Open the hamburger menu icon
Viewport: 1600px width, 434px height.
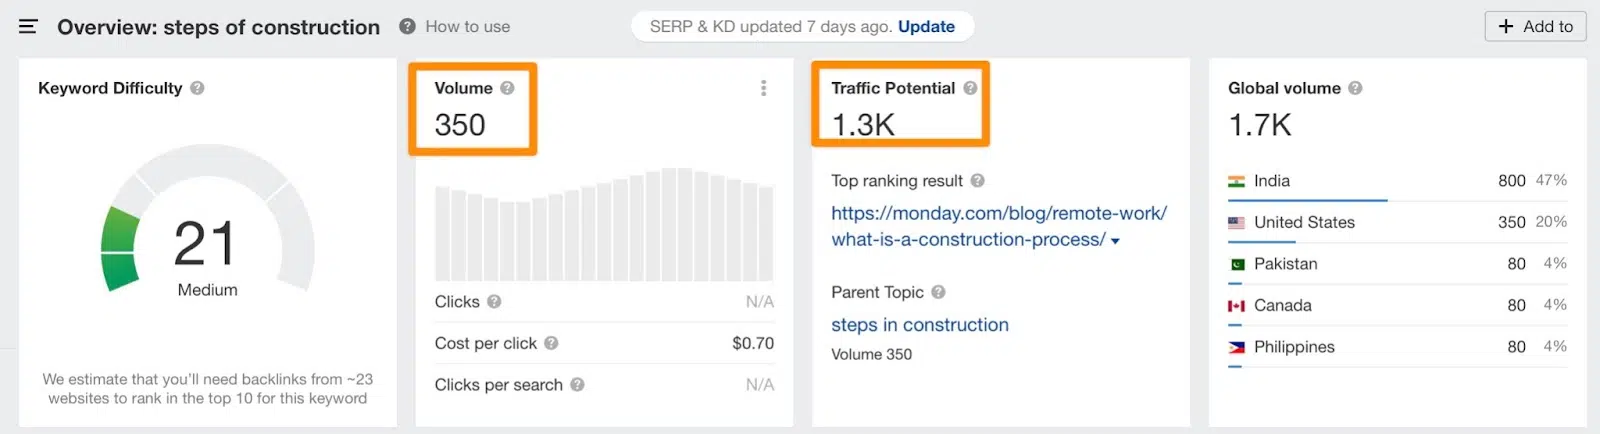click(x=28, y=27)
